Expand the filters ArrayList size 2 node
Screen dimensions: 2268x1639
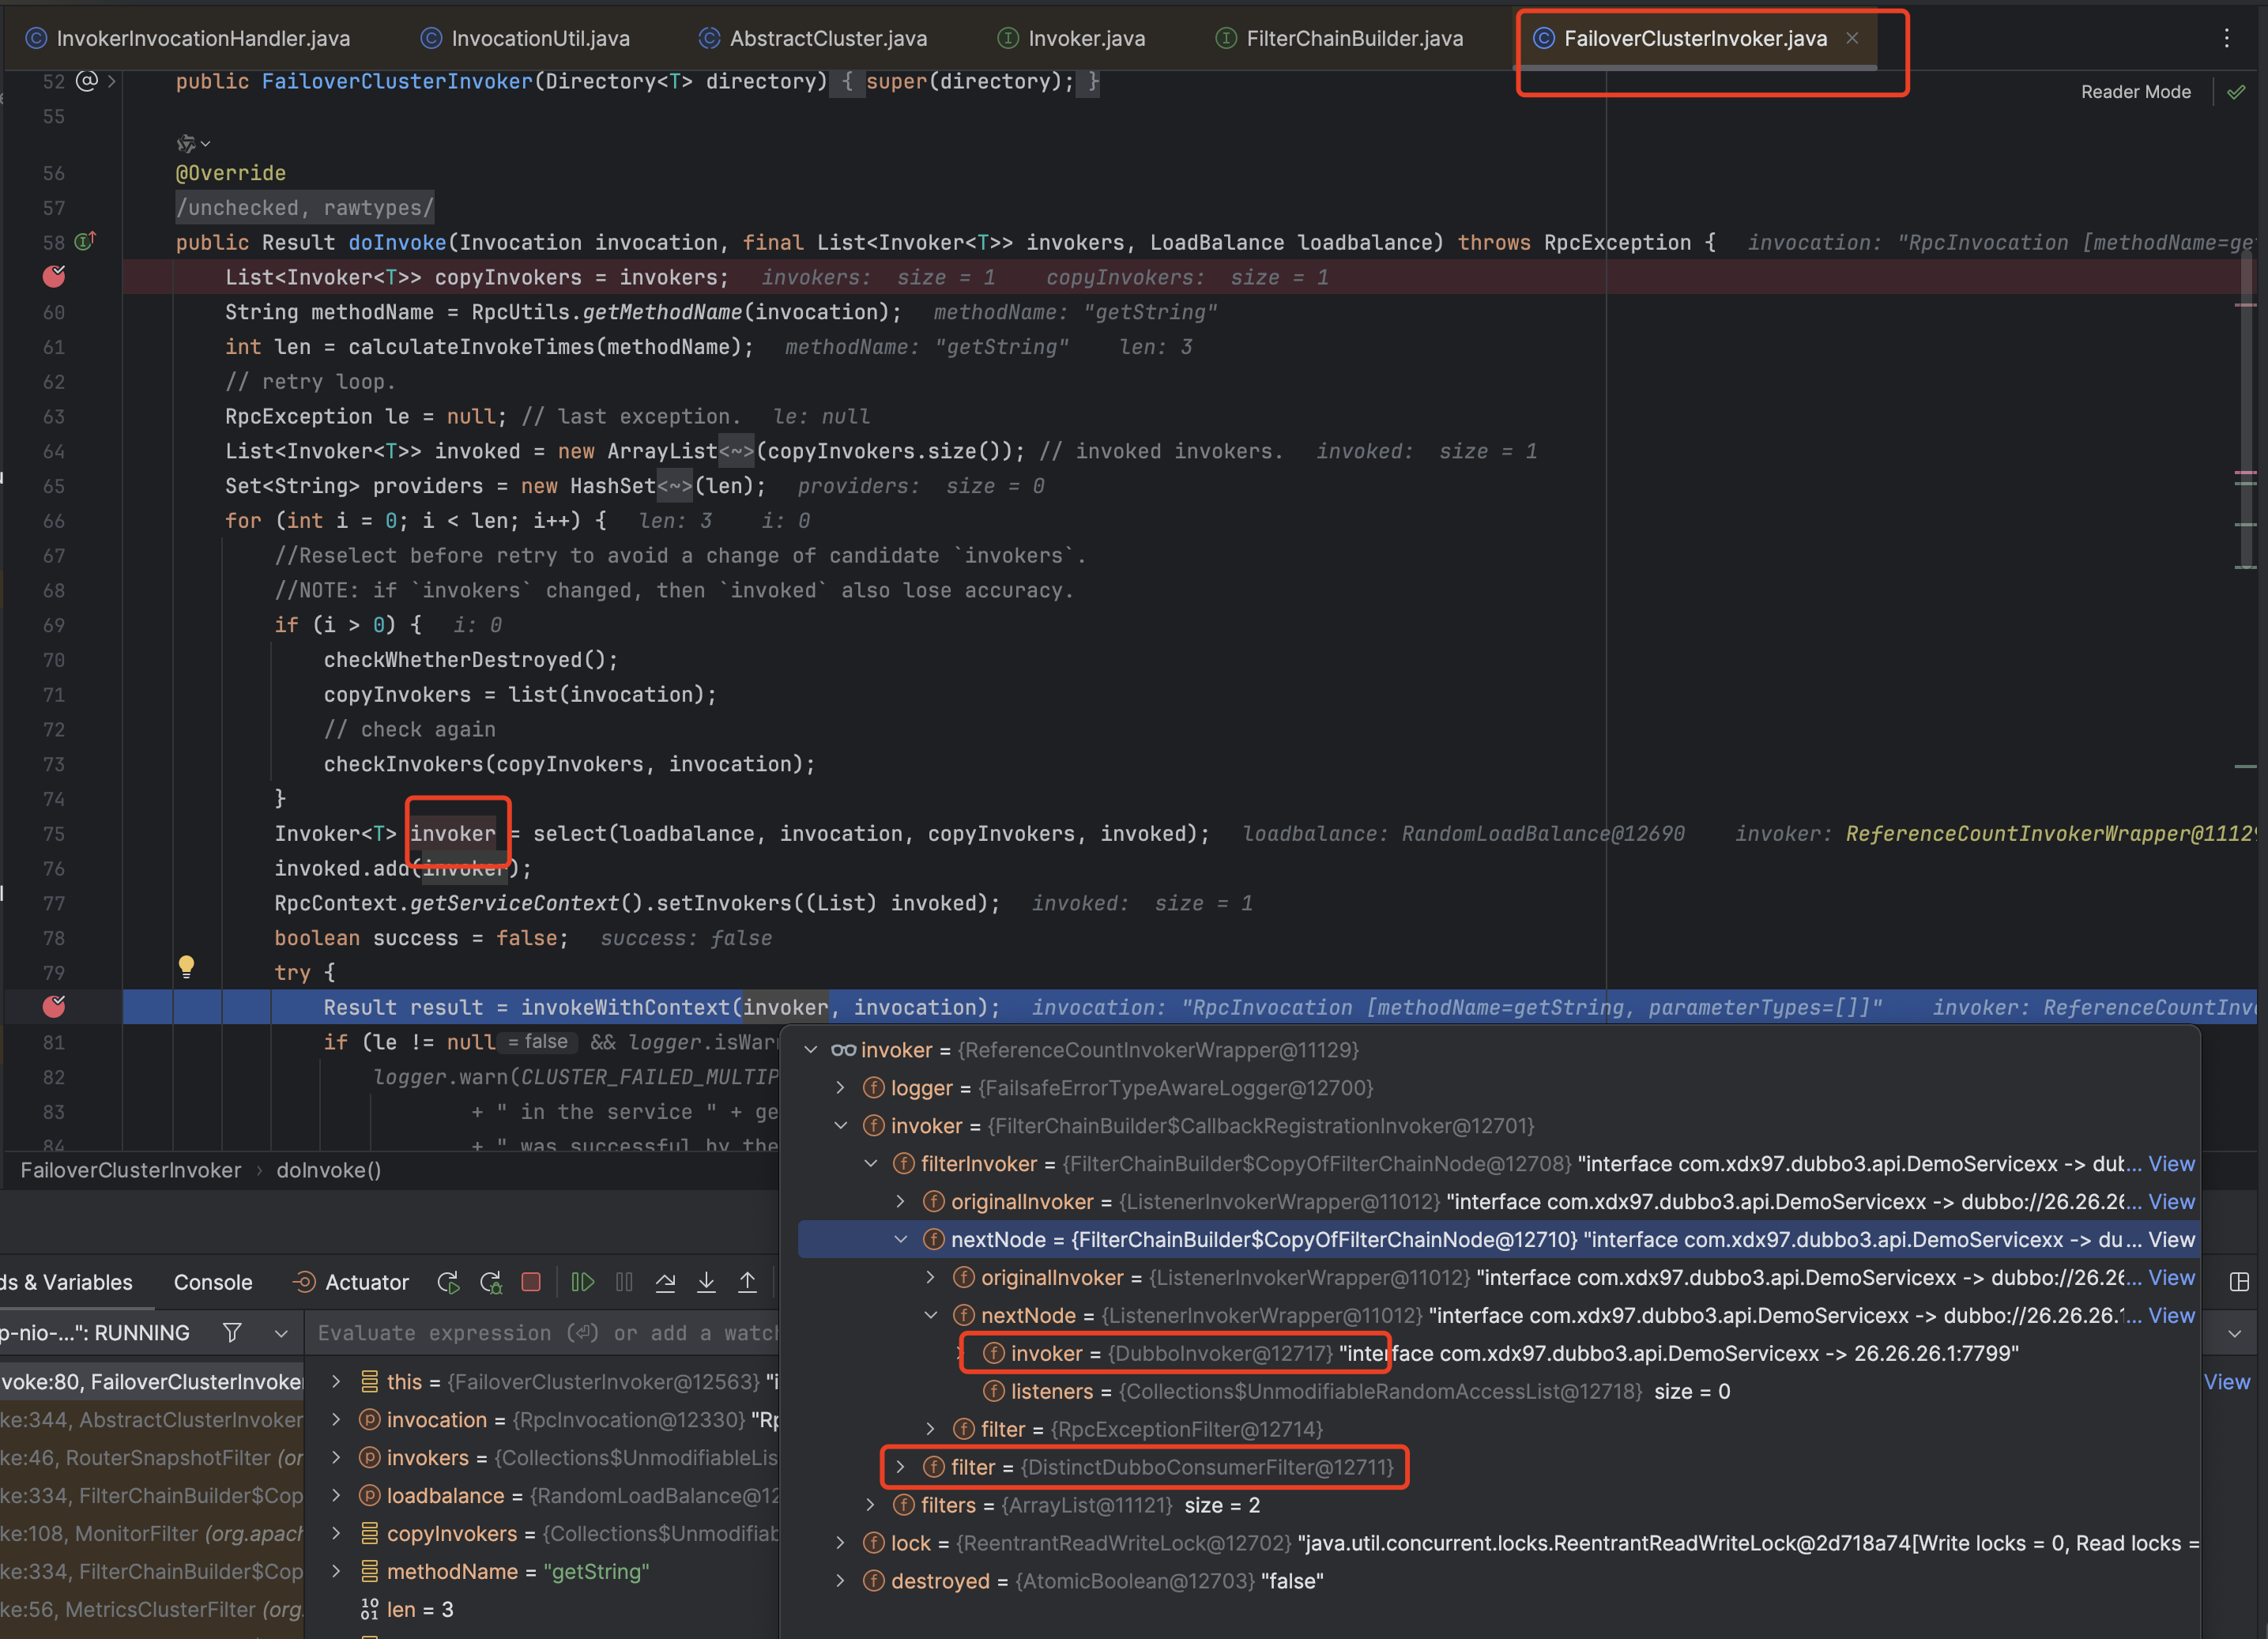tap(871, 1505)
